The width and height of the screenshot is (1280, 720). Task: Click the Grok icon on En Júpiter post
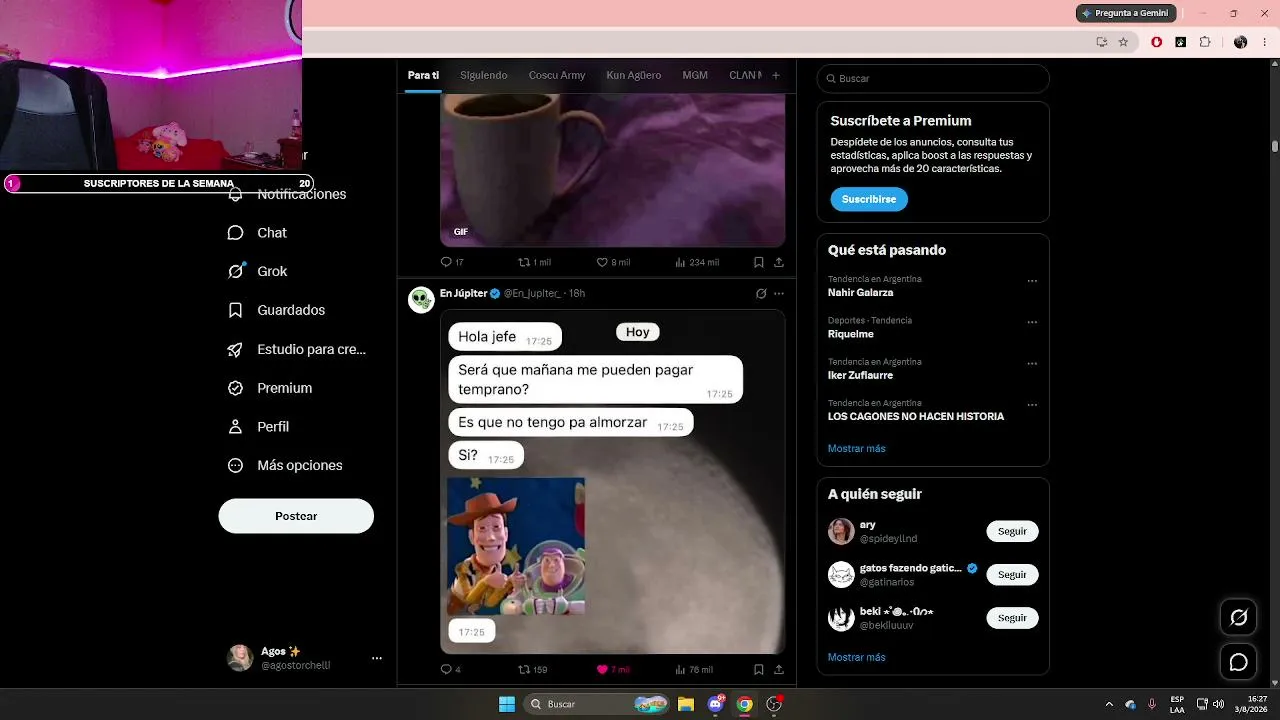761,294
